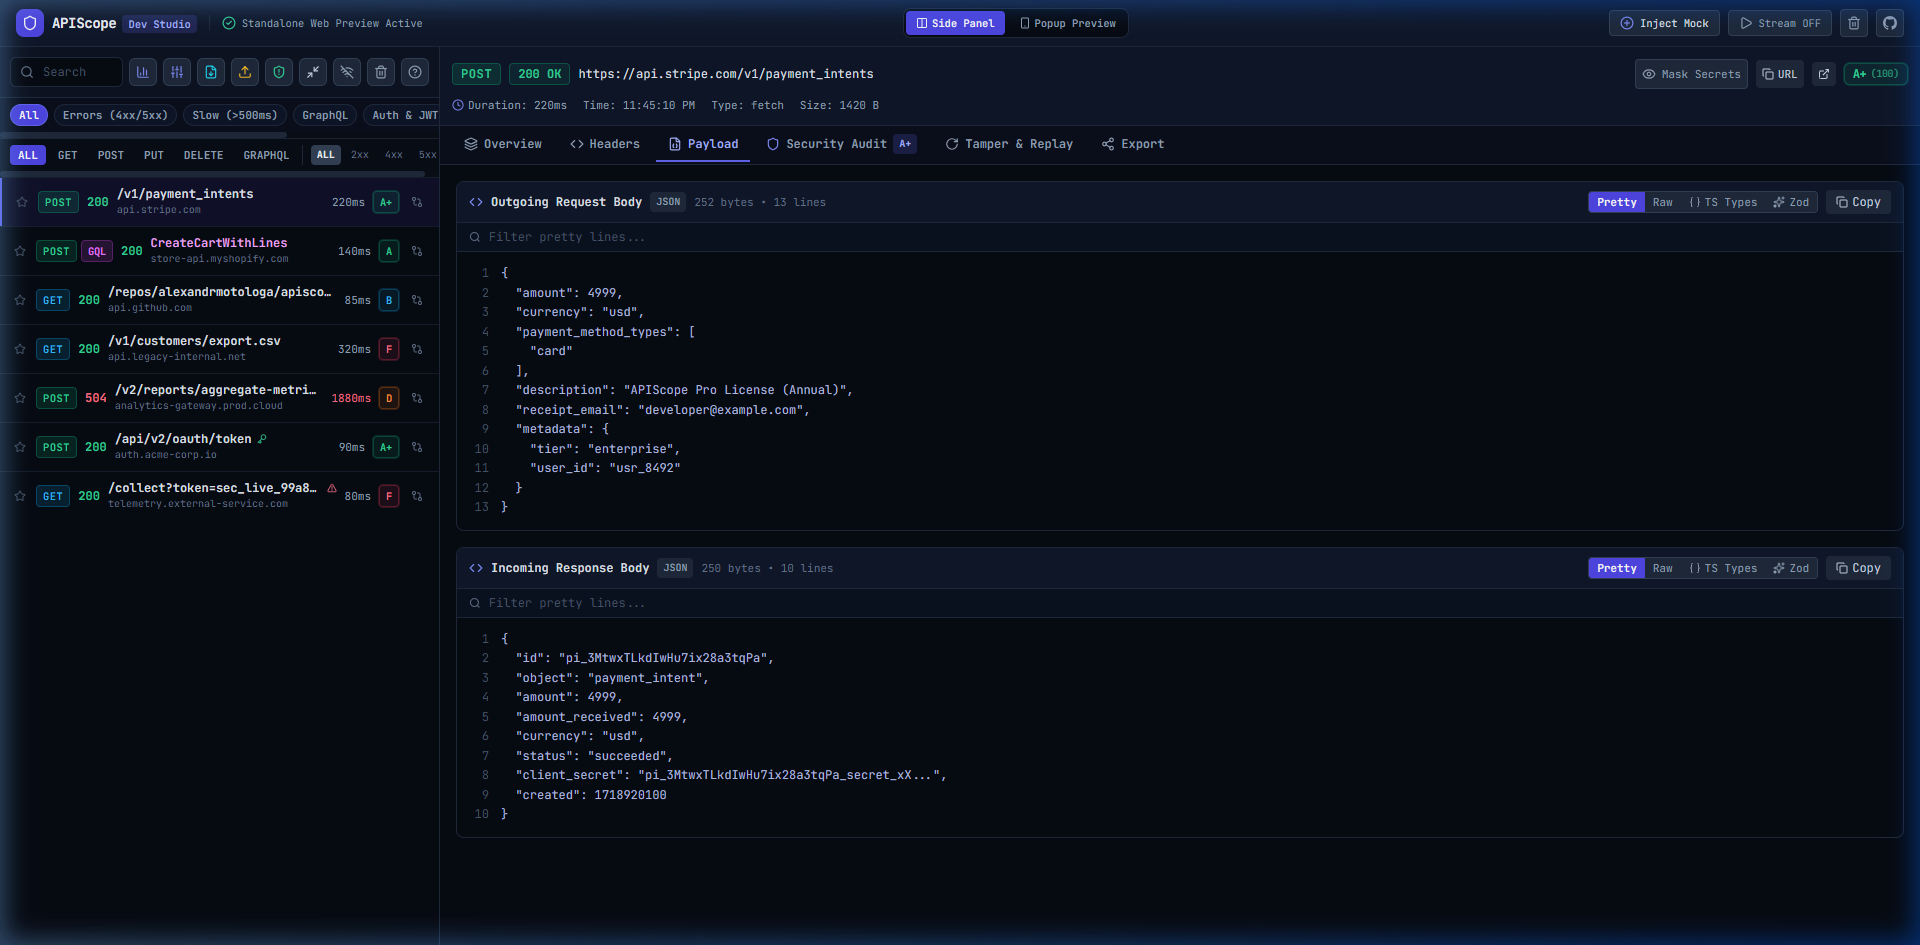Open the bar chart statistics icon
Screen dimensions: 1920x945
pos(143,72)
